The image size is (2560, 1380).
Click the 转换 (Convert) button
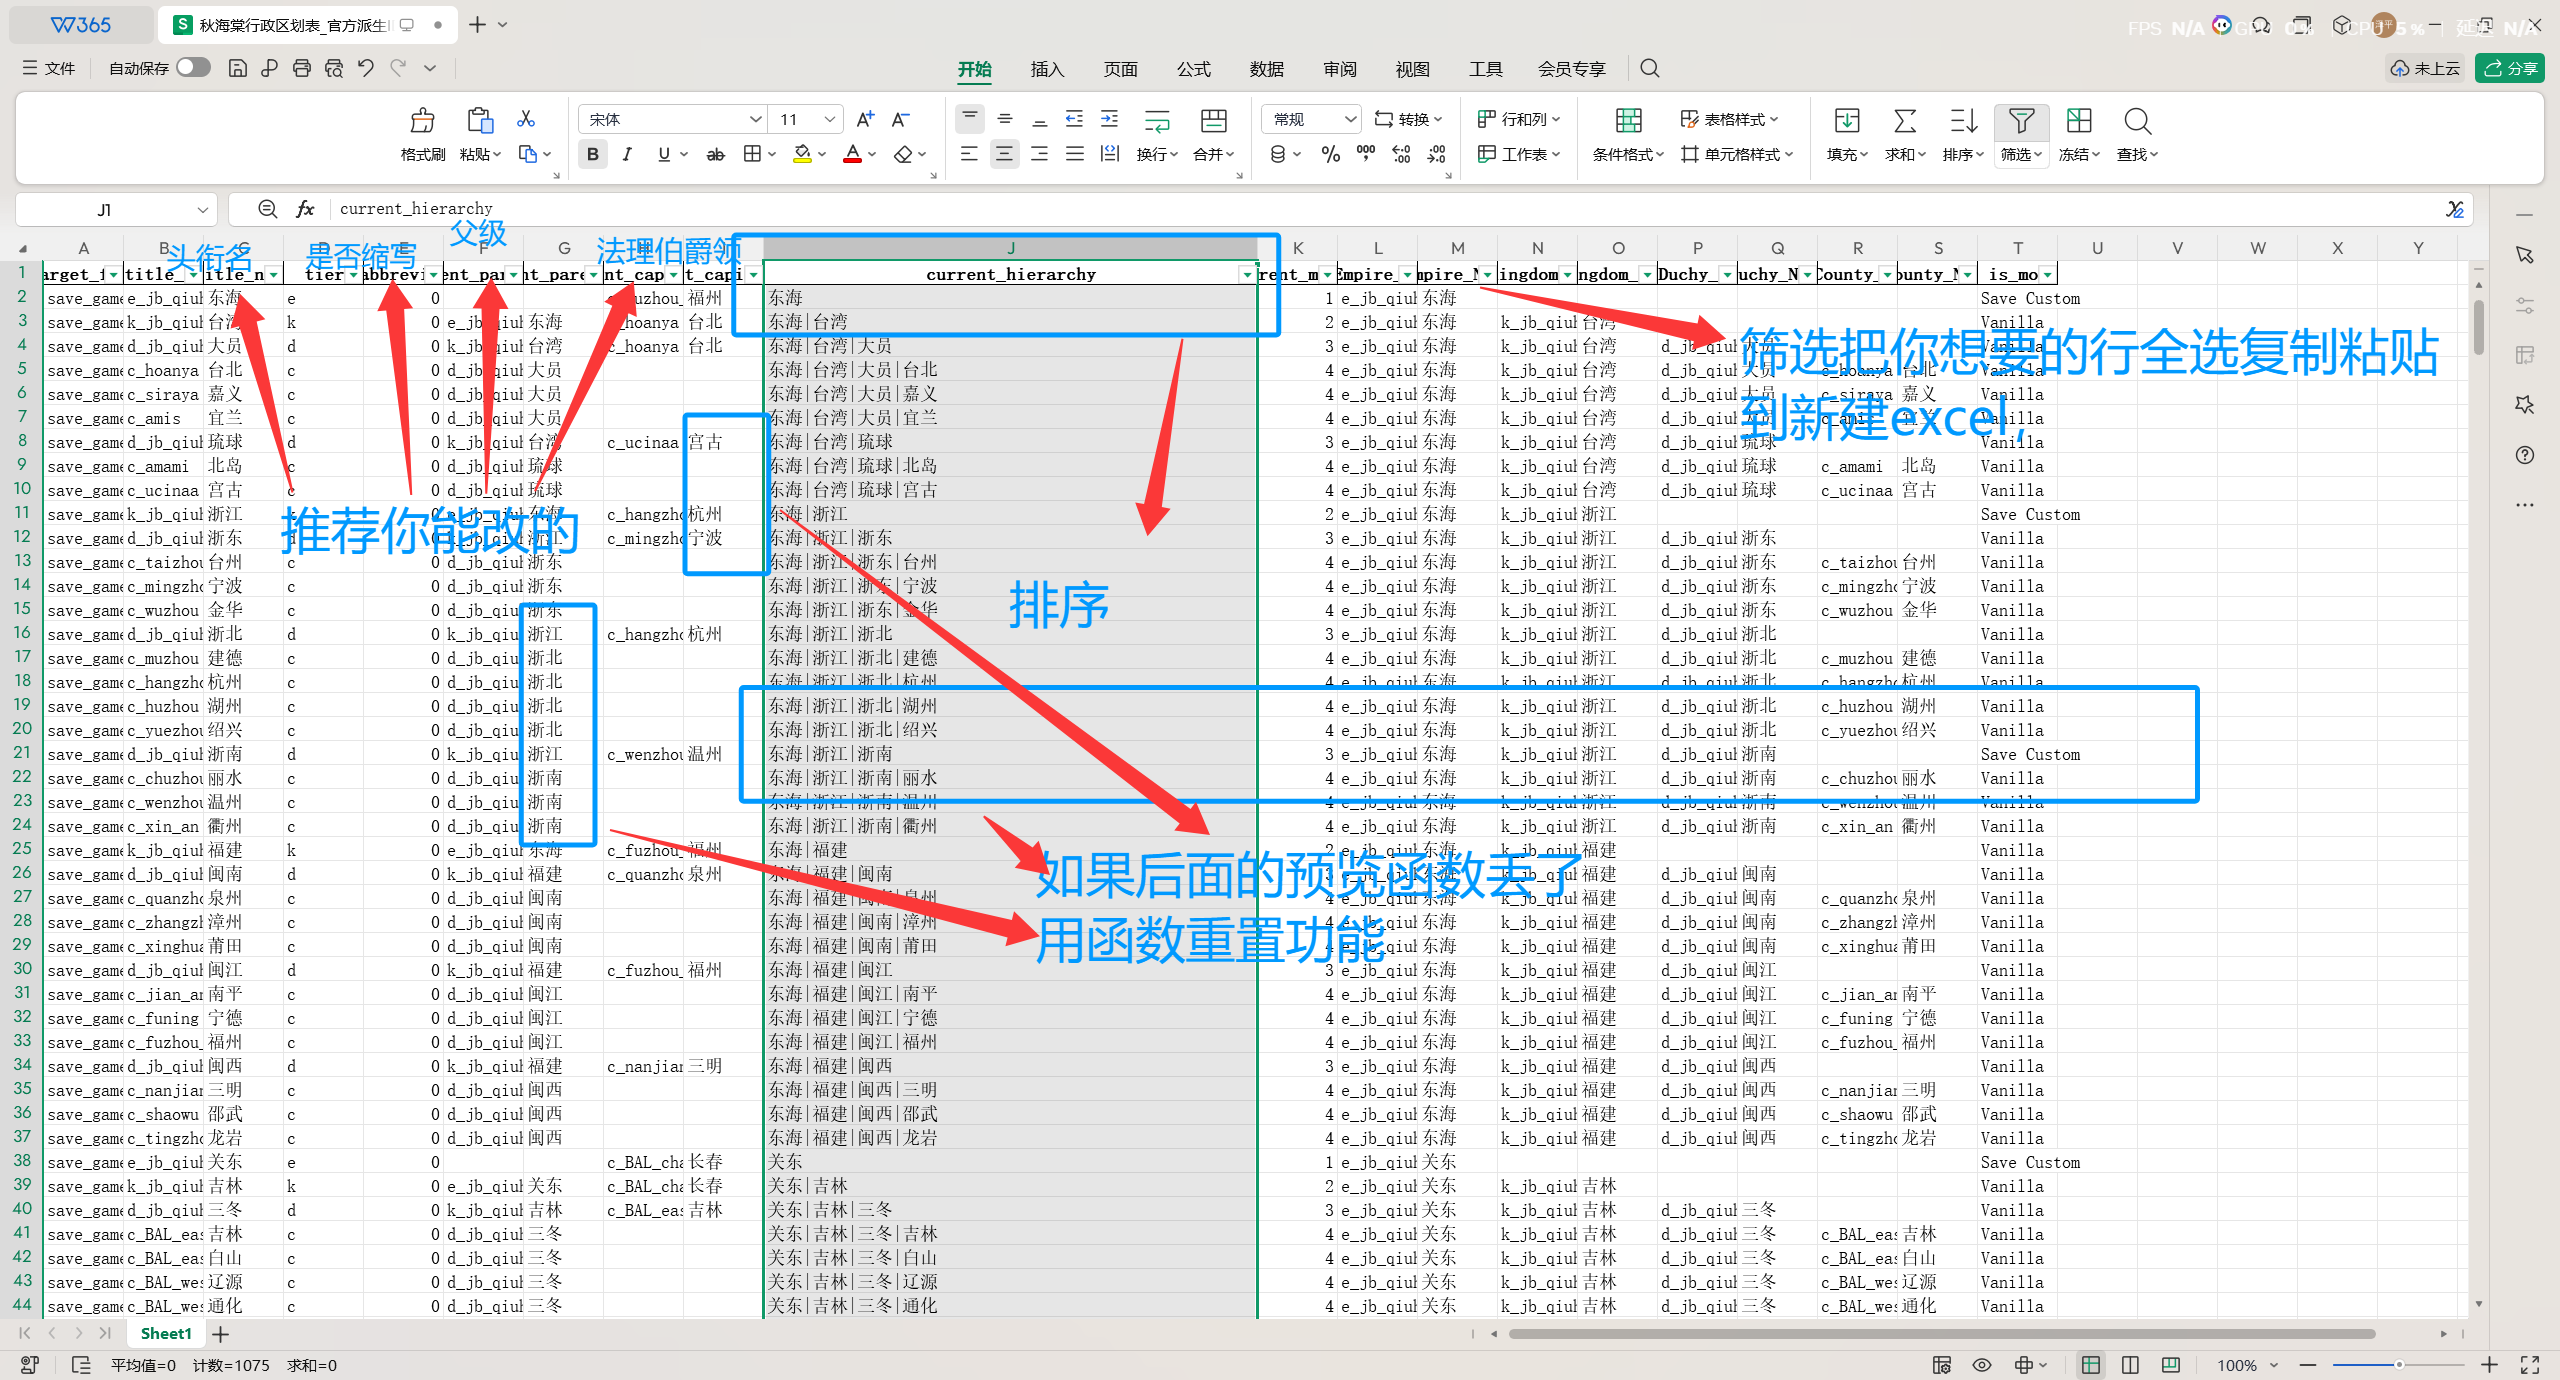point(1408,119)
